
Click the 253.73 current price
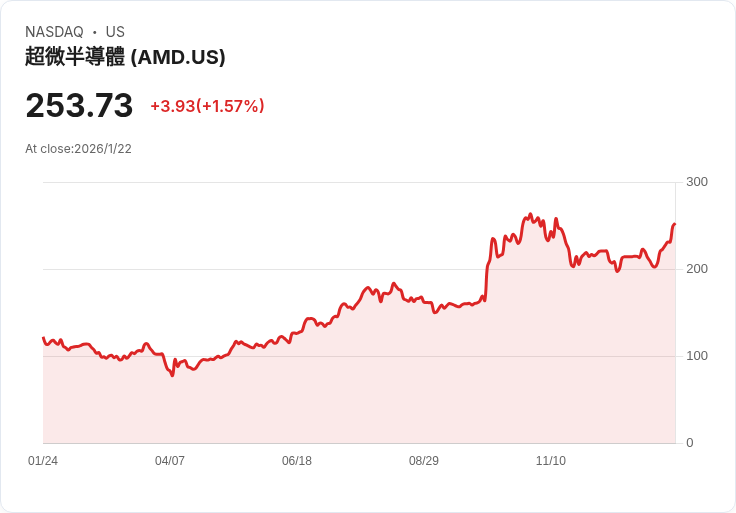click(79, 105)
